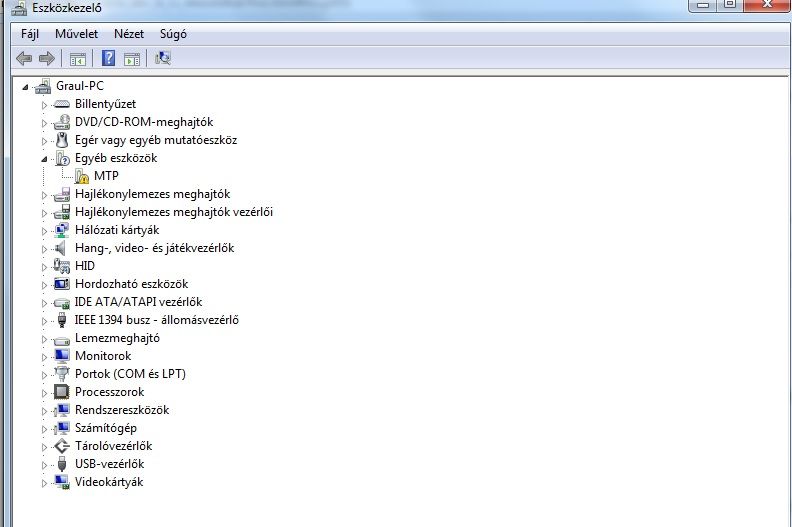Expand Hajlékonylemezes meghajtók category arrow
Screen dimensions: 792x527
[x=44, y=195]
